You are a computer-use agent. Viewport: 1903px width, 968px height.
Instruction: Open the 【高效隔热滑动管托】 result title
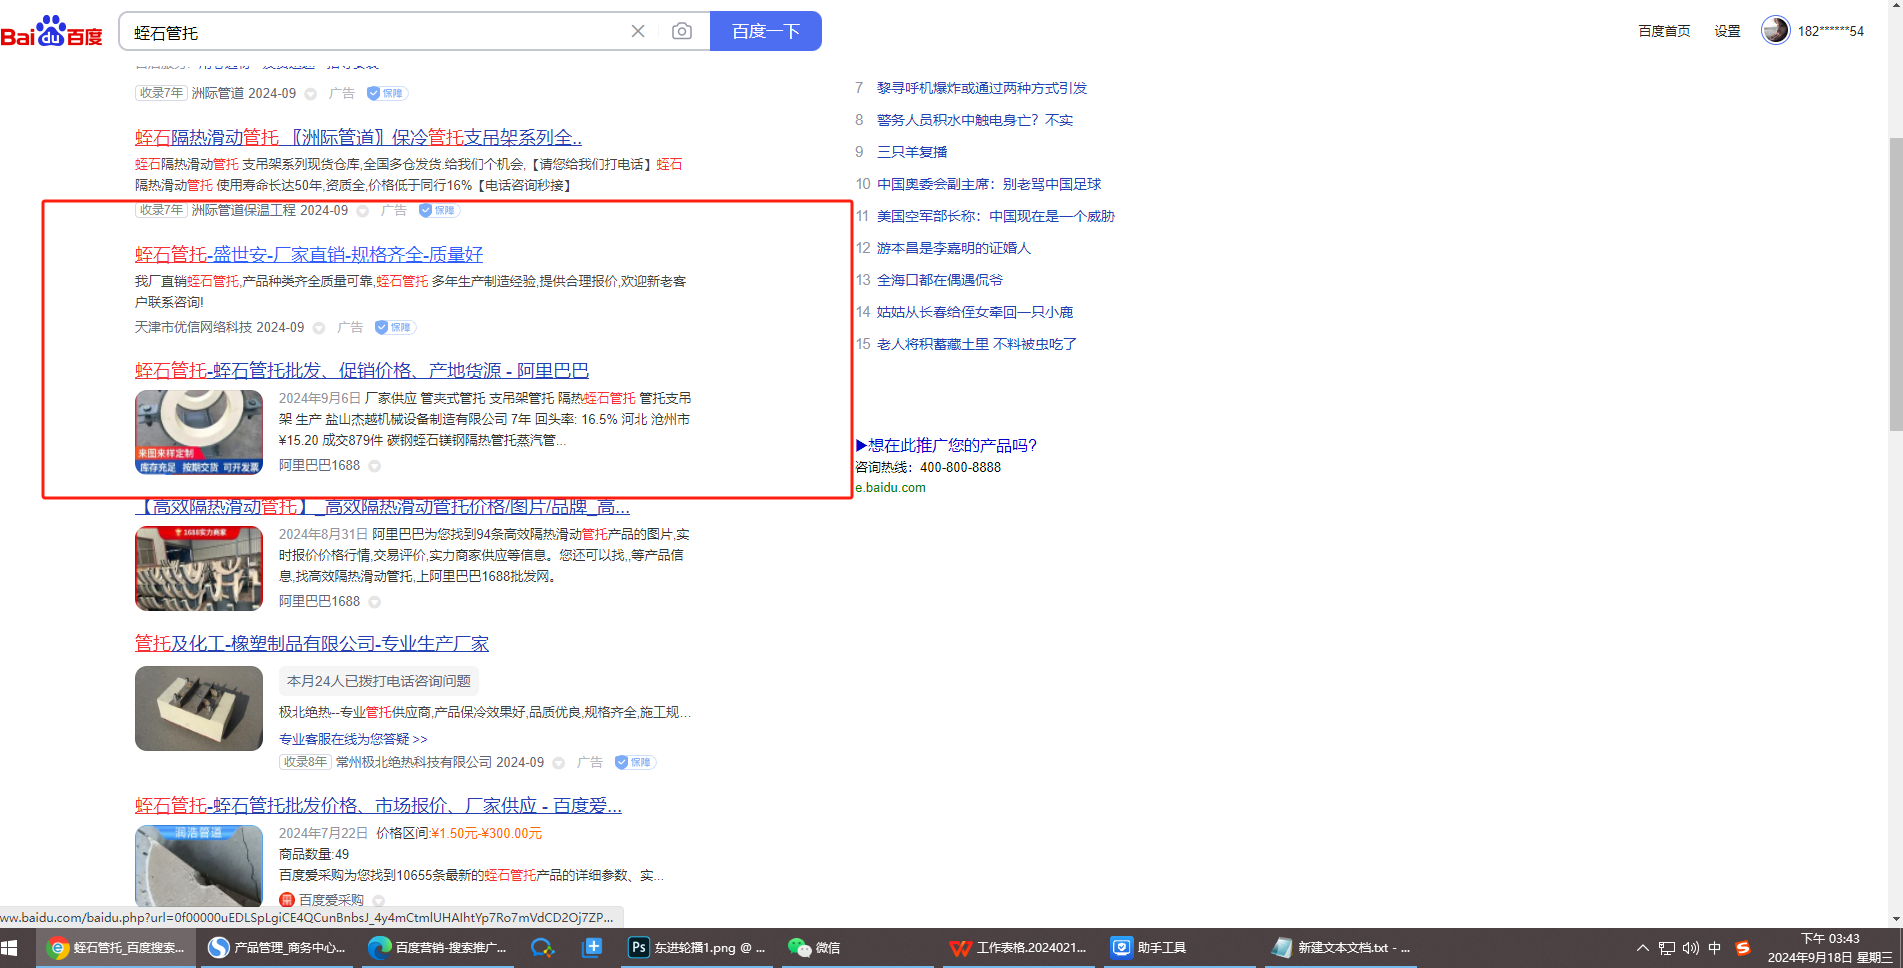point(382,507)
